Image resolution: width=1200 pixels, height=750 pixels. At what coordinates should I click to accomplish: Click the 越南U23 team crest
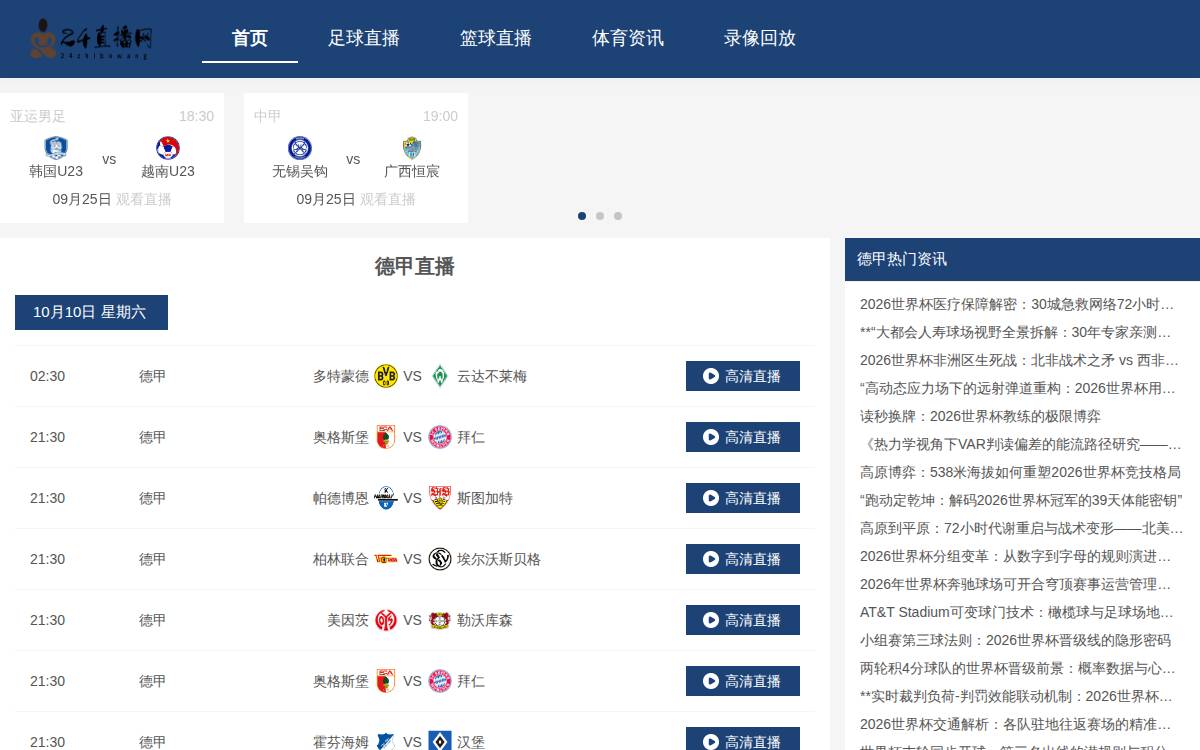[168, 148]
